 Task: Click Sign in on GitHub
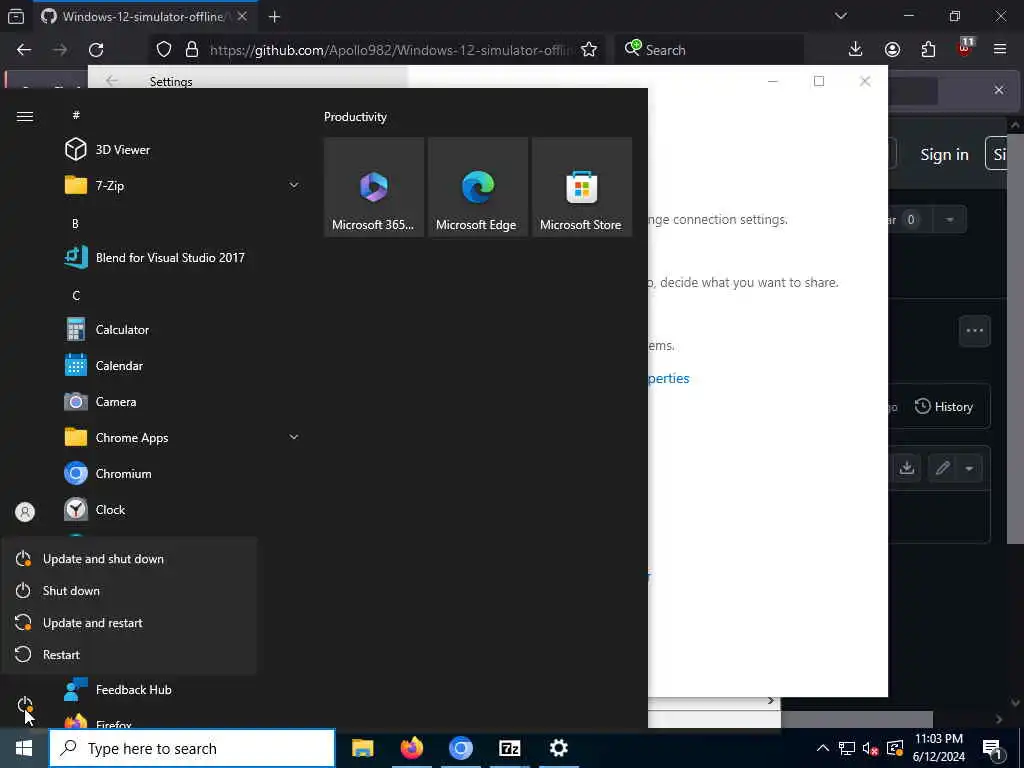pyautogui.click(x=944, y=155)
